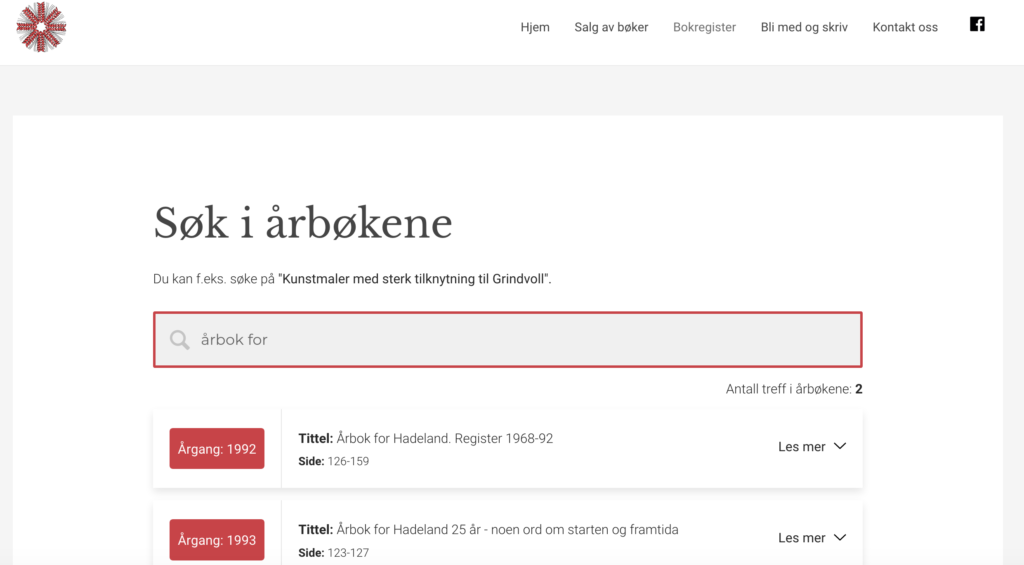This screenshot has width=1024, height=565.
Task: Open the Facebook page icon
Action: (x=977, y=24)
